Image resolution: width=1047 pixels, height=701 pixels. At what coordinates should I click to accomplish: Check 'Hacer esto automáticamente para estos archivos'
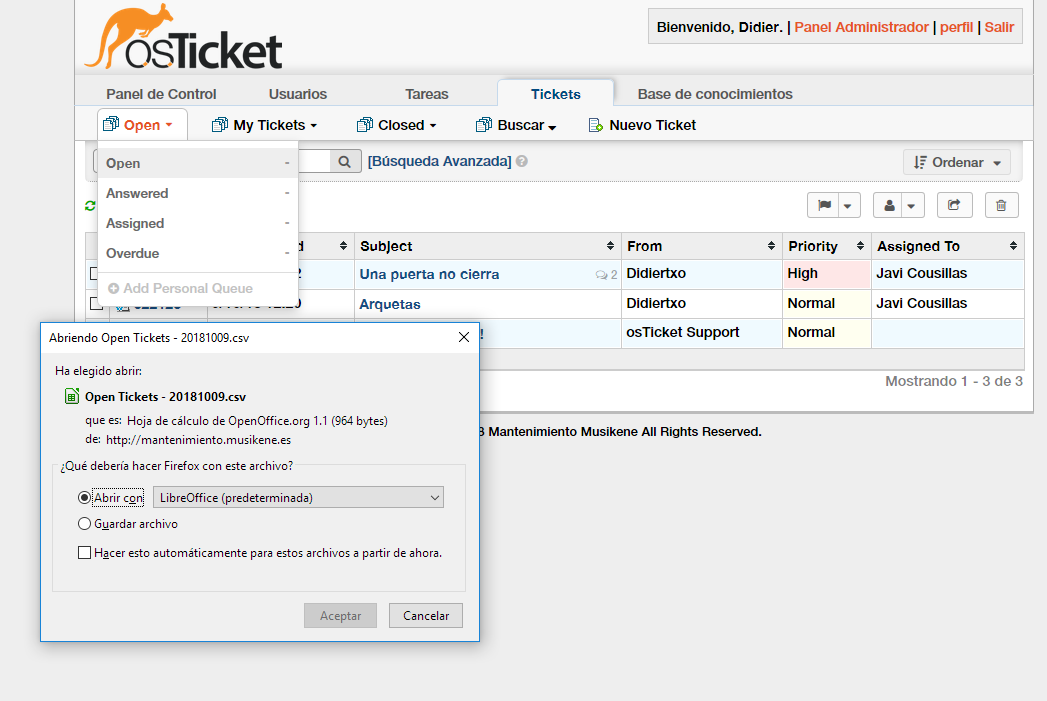tap(85, 552)
